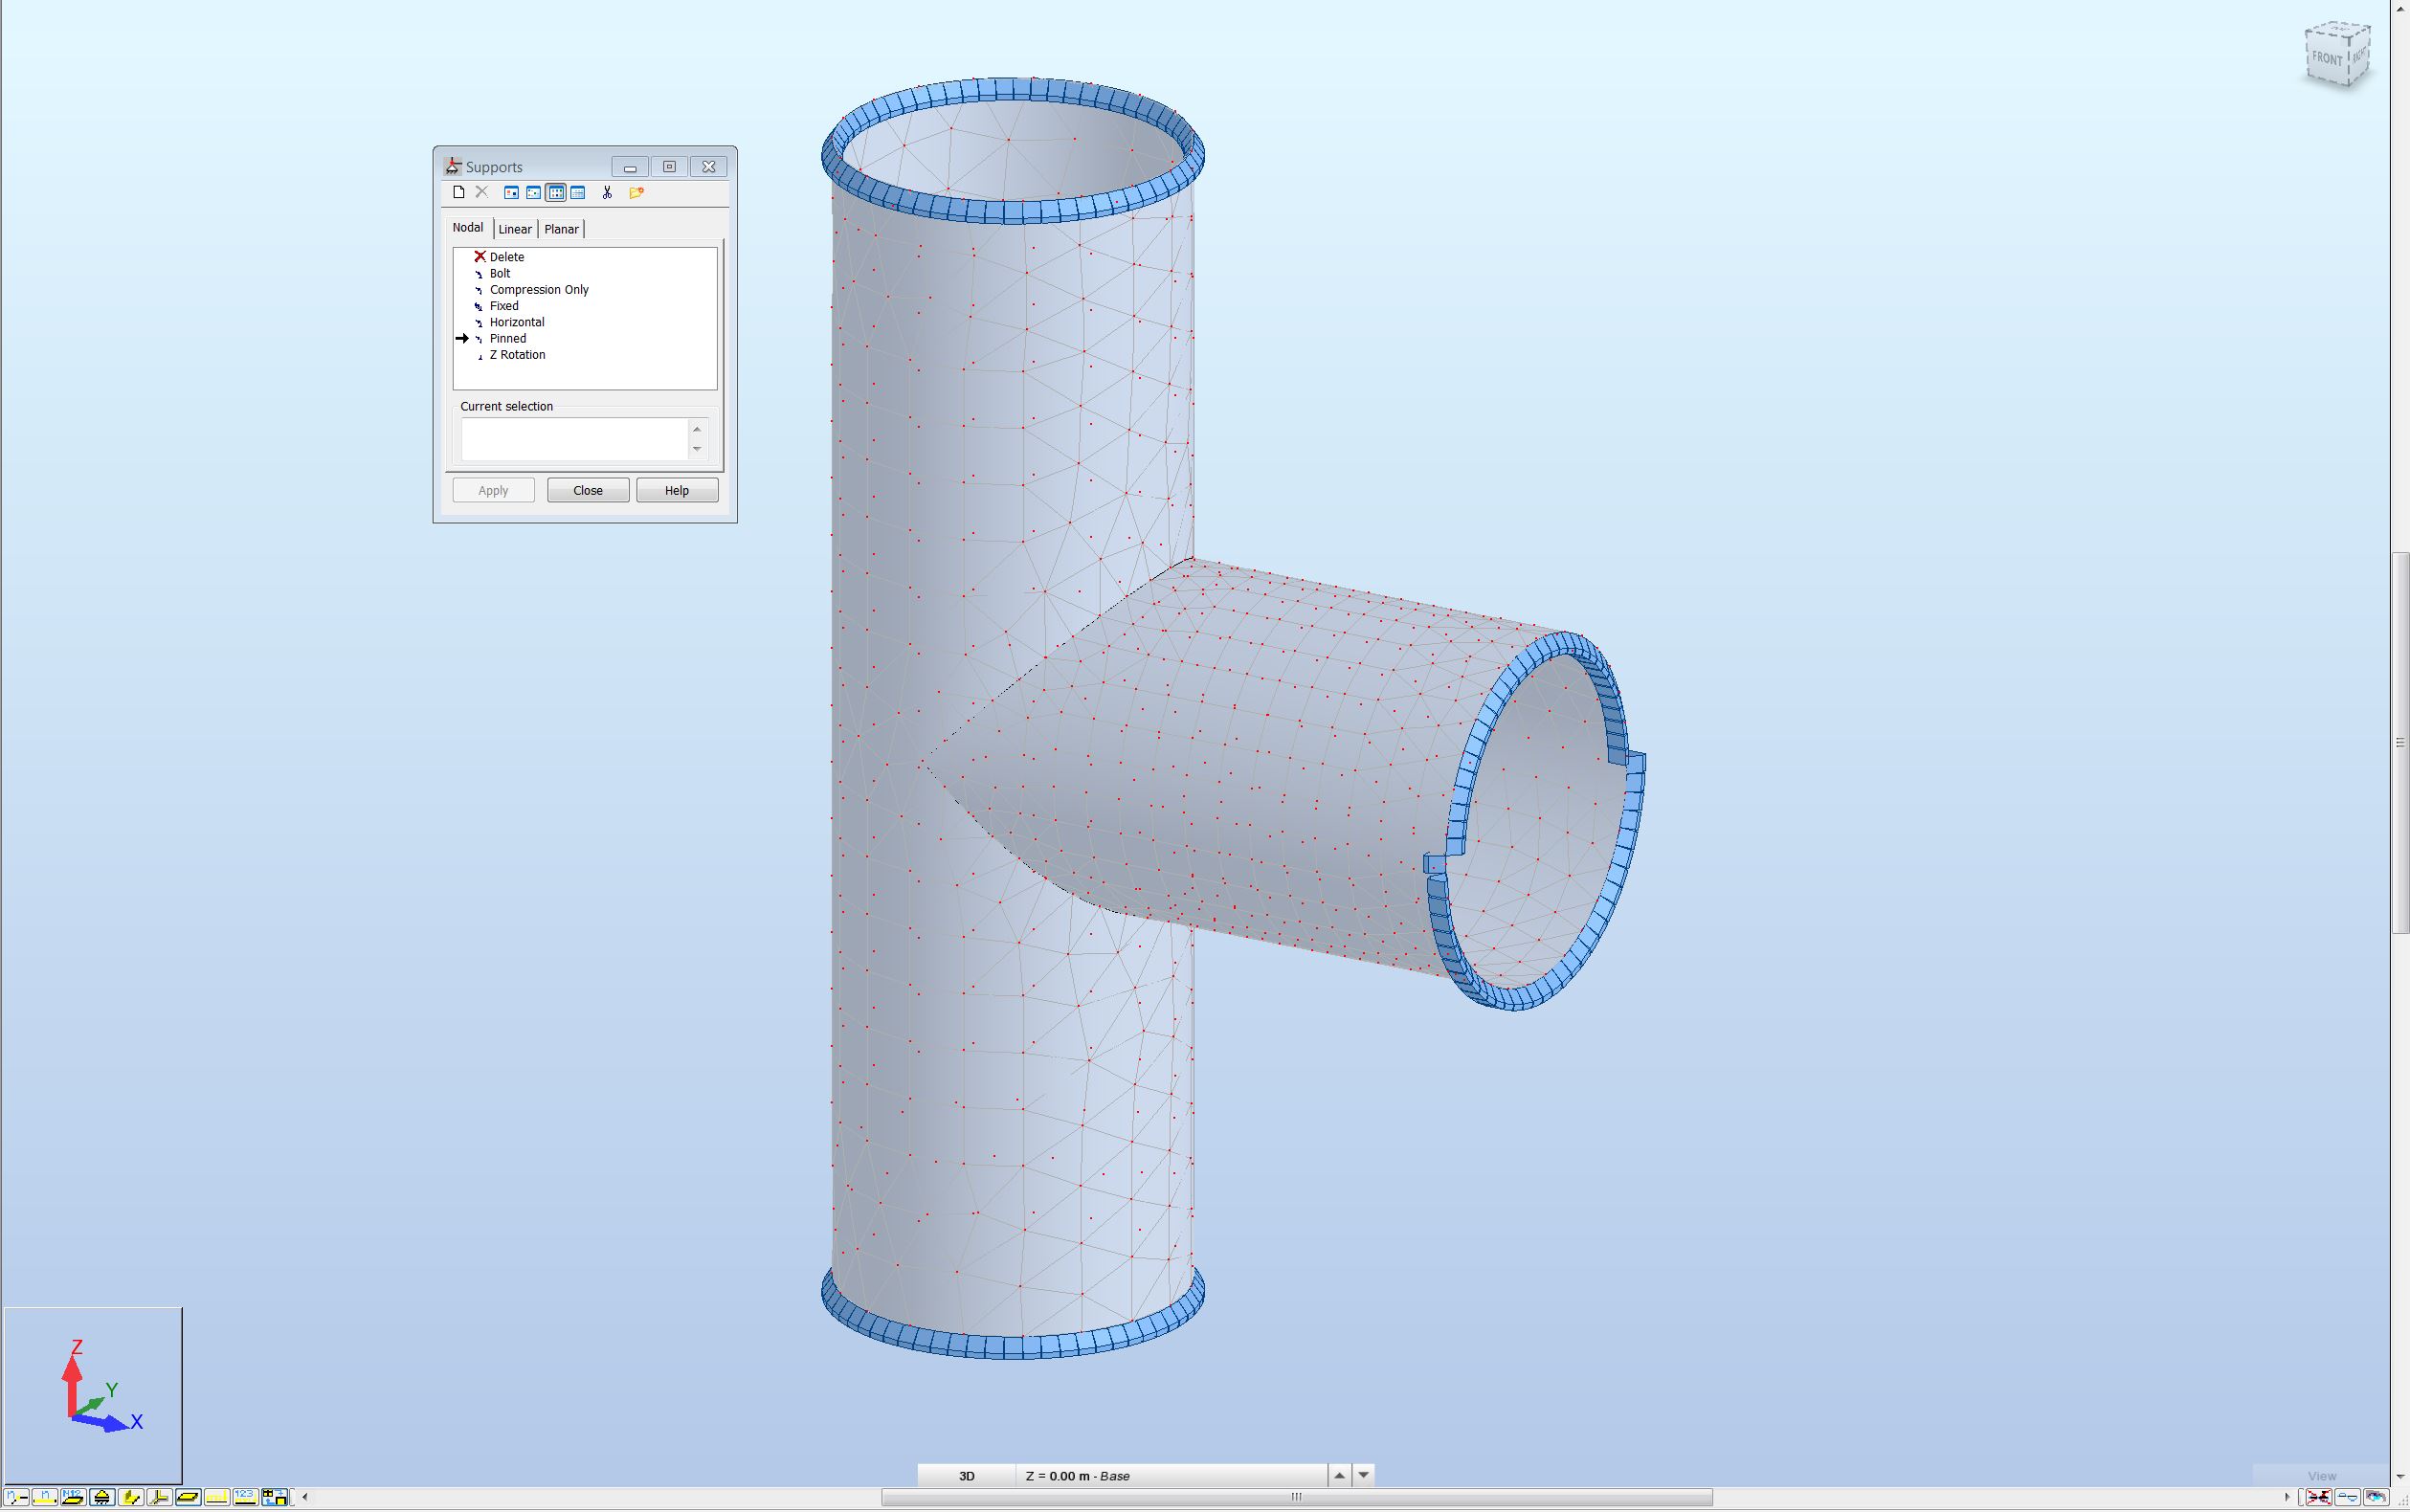Click the up arrow beside the level selector

[x=1338, y=1475]
